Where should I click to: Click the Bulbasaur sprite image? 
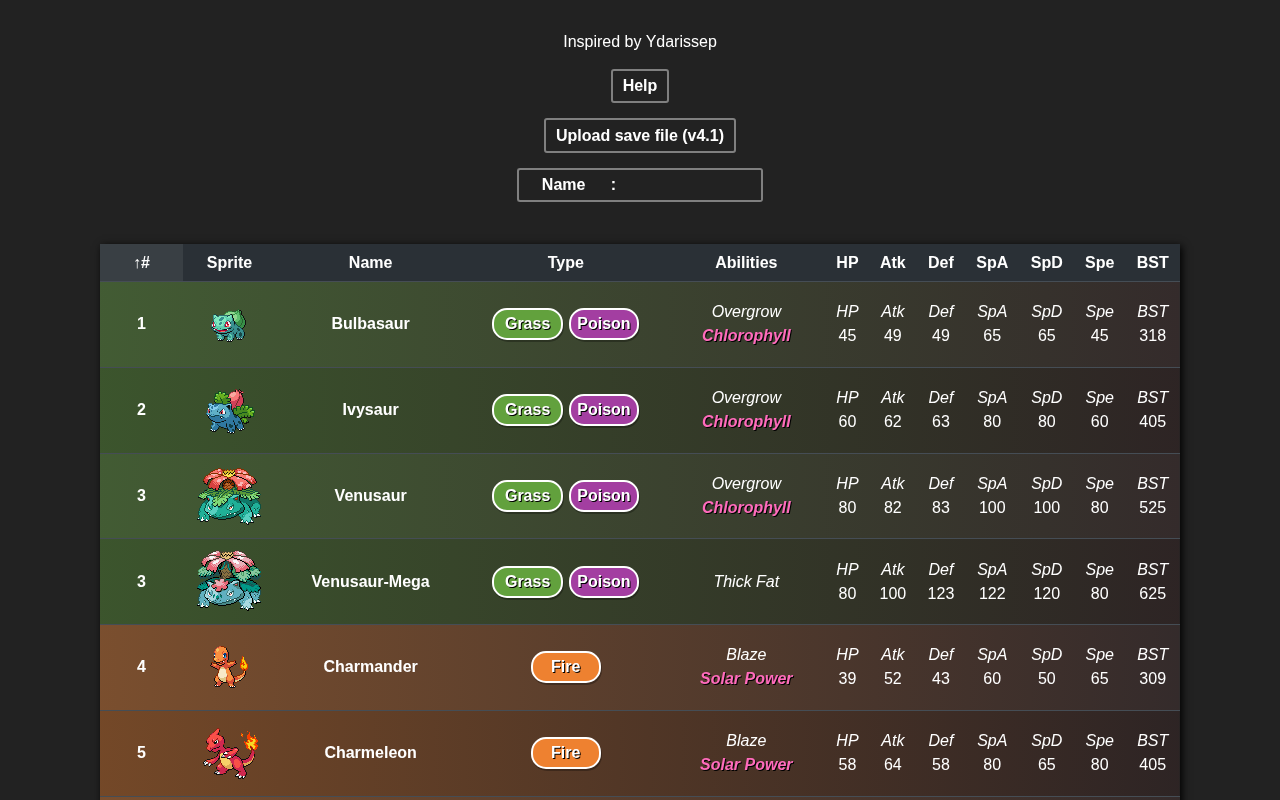click(x=229, y=324)
